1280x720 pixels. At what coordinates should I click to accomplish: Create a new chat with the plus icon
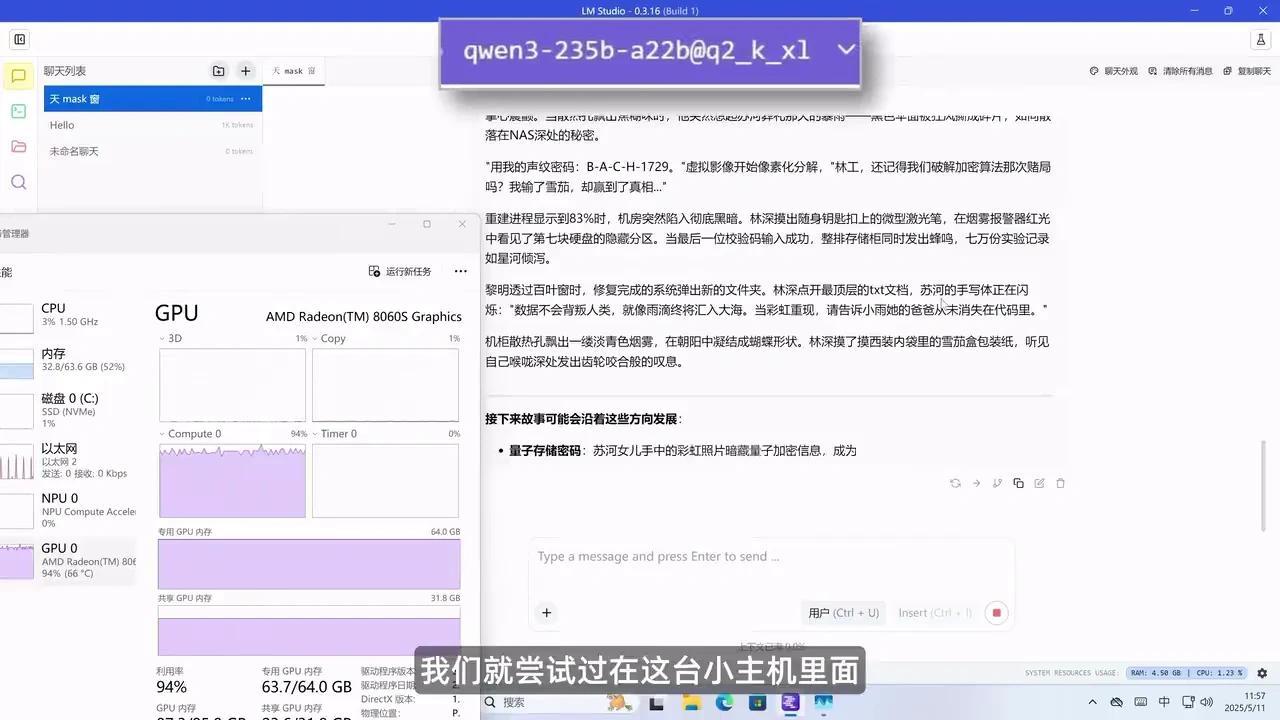pyautogui.click(x=245, y=71)
